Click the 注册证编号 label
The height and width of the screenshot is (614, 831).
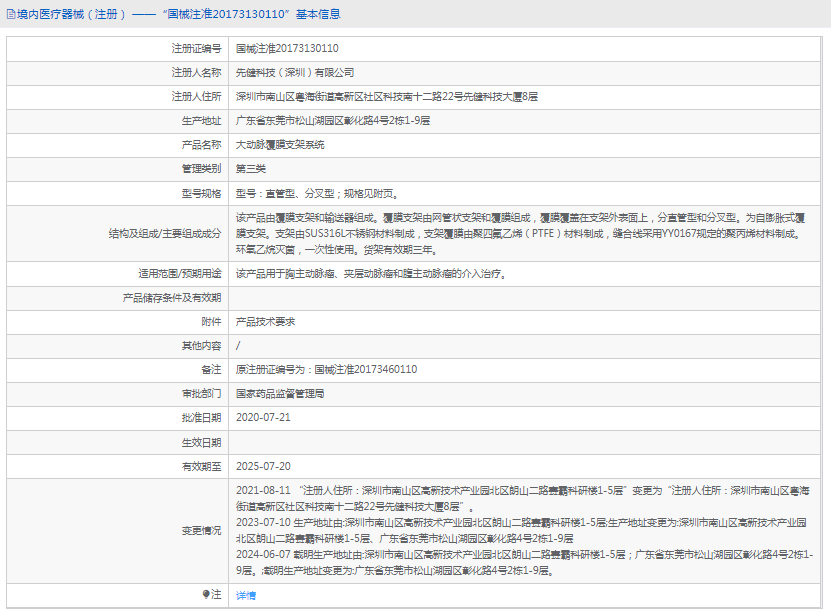tap(196, 48)
